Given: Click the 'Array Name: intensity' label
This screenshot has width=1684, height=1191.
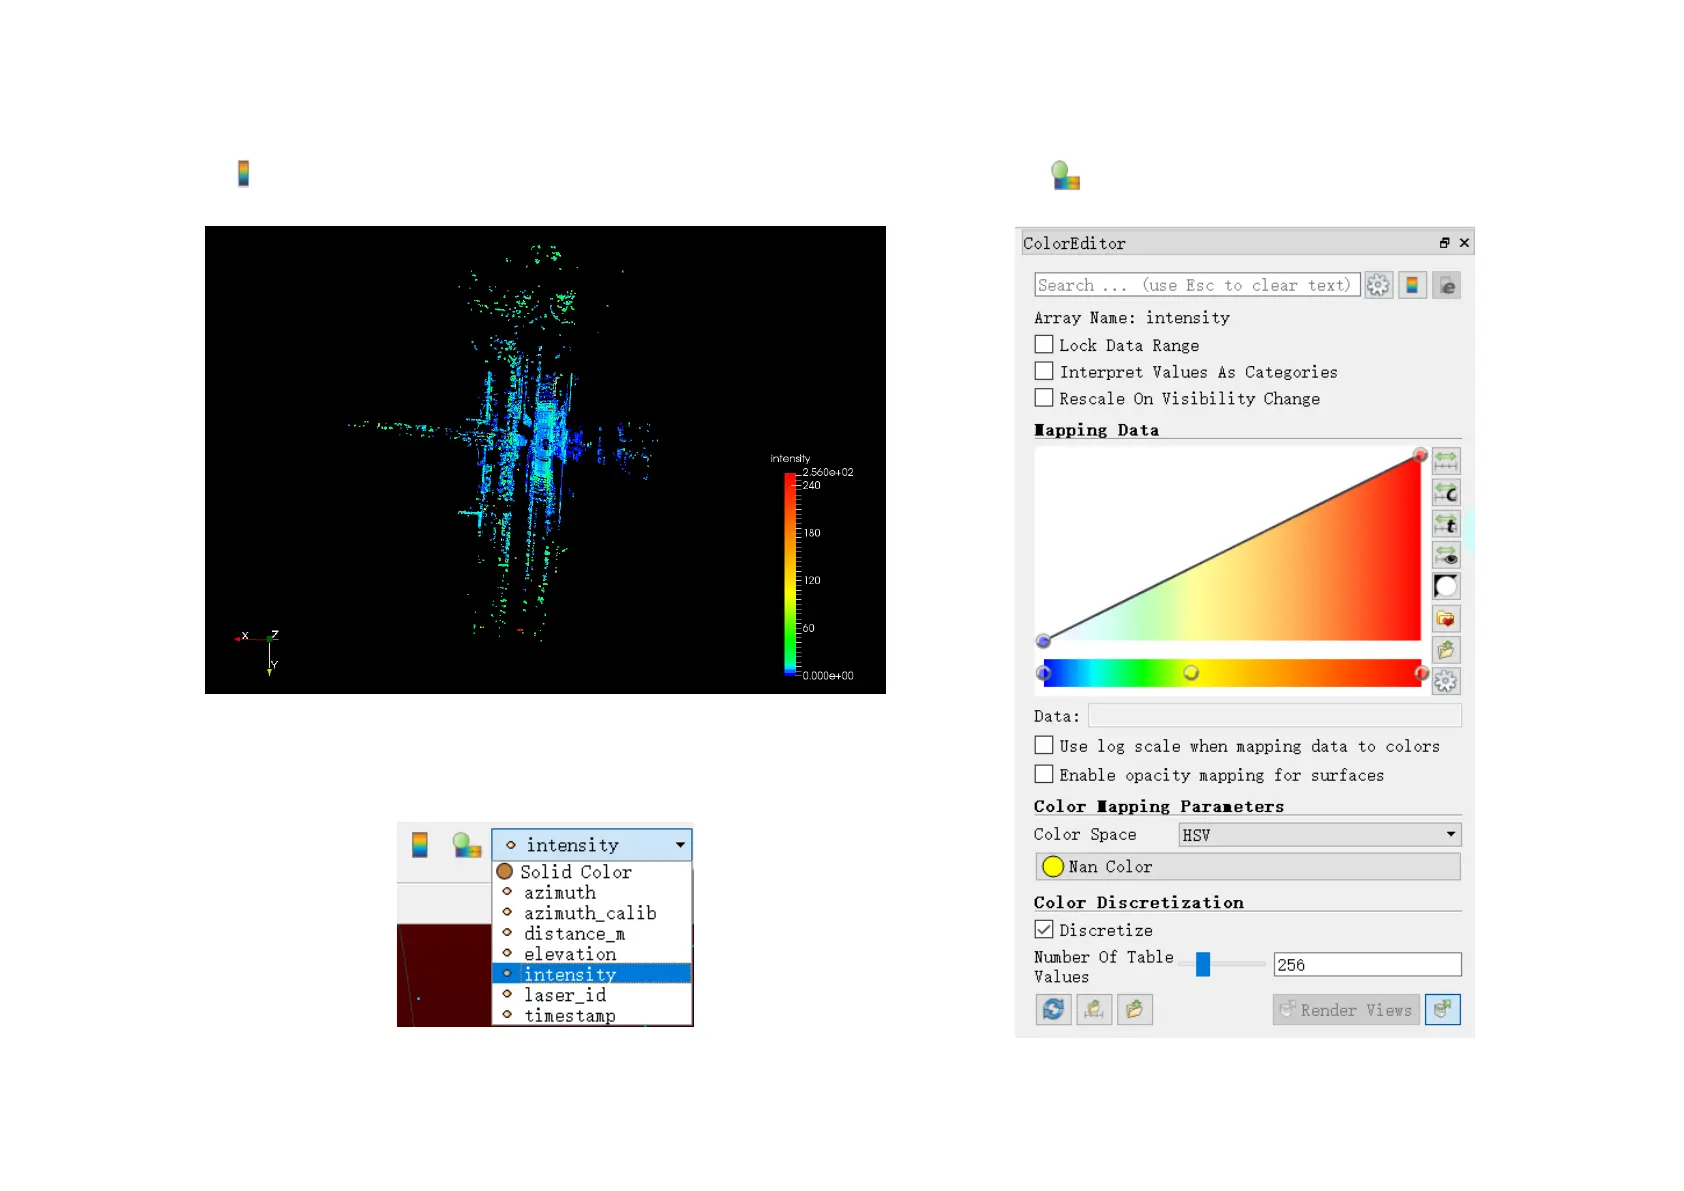Looking at the screenshot, I should (1132, 317).
